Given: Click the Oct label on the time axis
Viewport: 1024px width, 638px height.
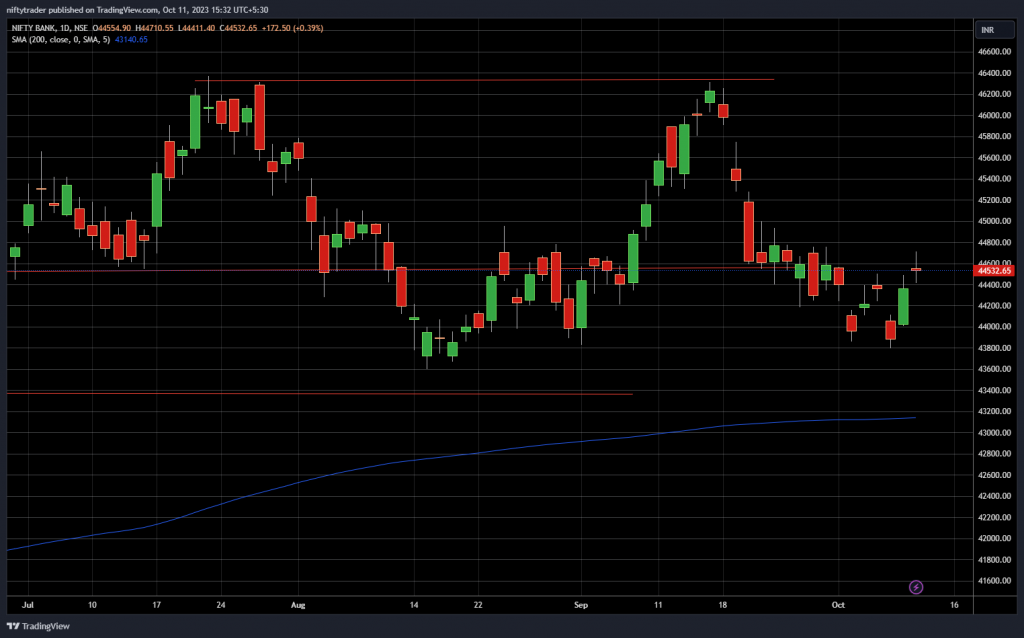Looking at the screenshot, I should pyautogui.click(x=838, y=605).
